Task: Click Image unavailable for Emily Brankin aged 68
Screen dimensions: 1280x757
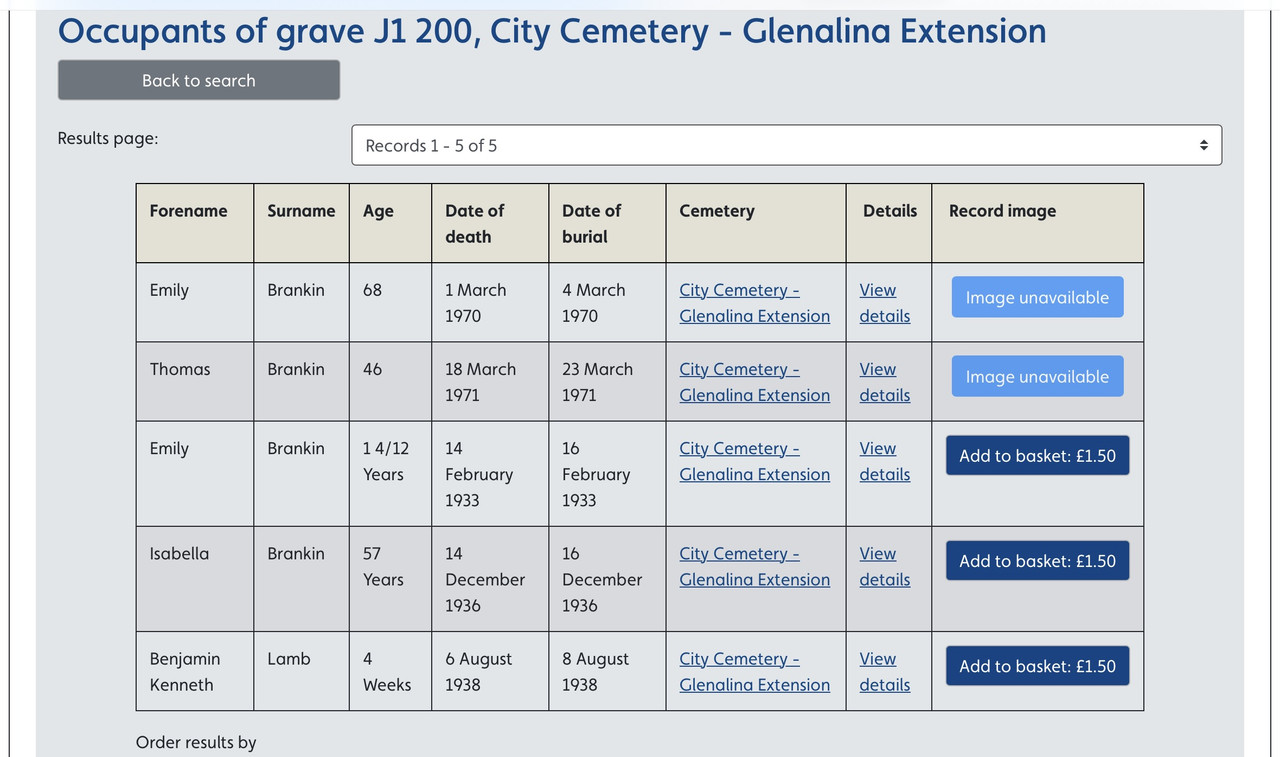Action: point(1037,297)
